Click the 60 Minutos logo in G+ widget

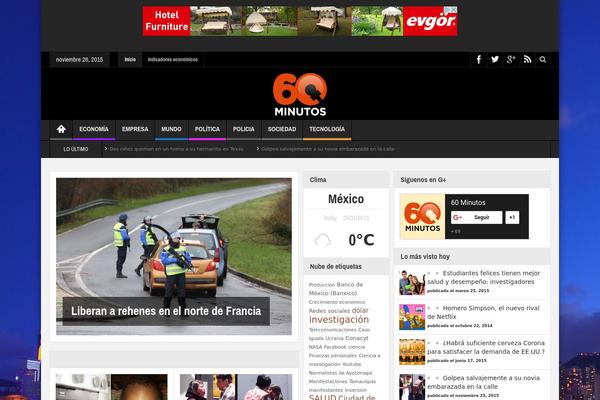(x=422, y=217)
